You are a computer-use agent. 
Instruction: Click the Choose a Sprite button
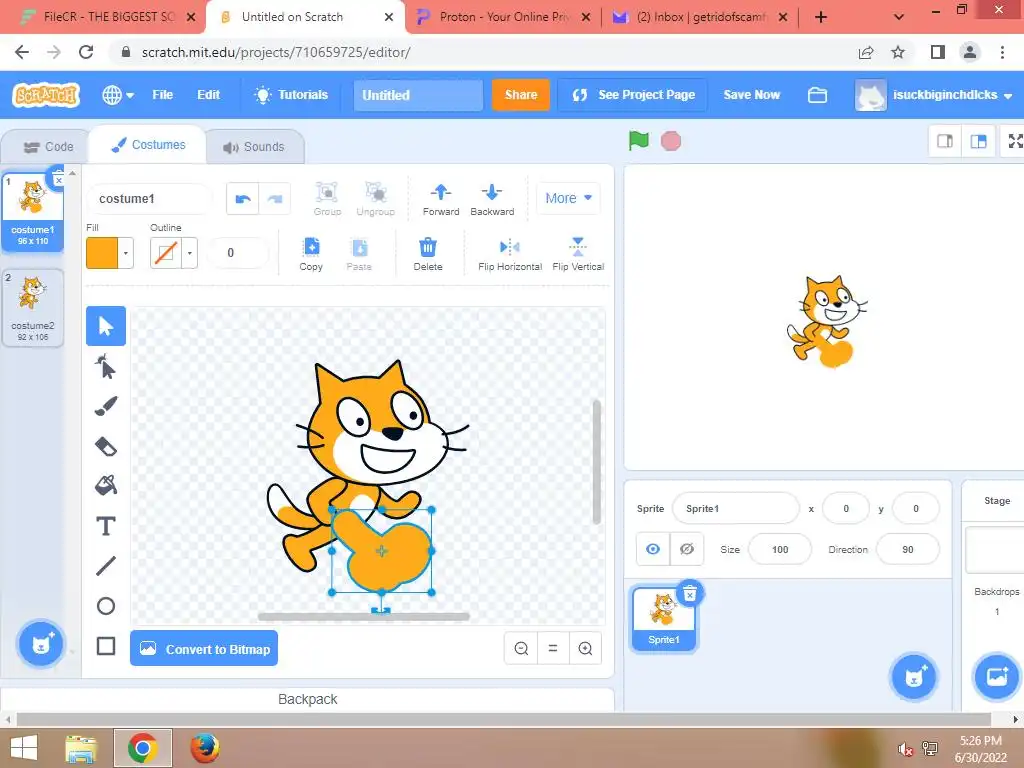pos(914,677)
